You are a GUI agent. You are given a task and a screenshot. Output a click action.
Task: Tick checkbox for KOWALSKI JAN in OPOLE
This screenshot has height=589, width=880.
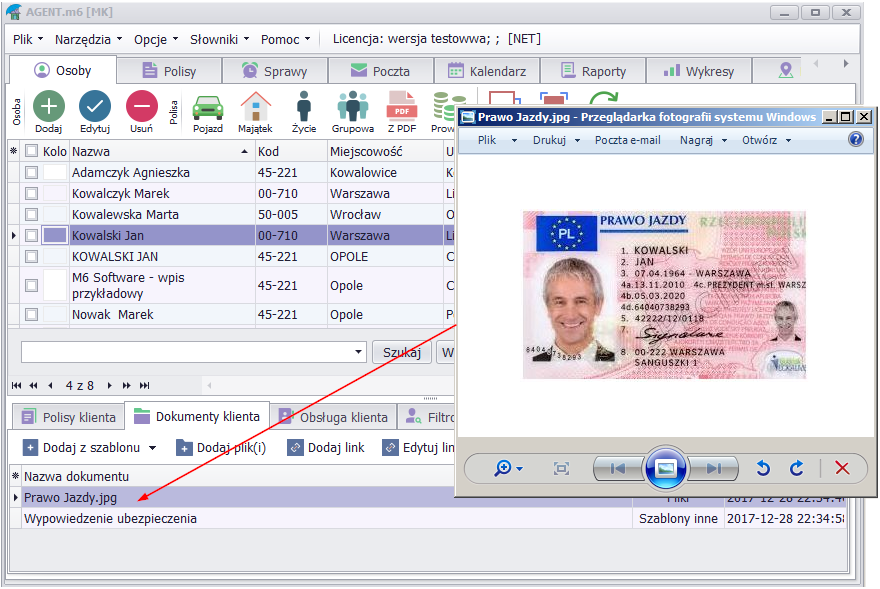coord(31,257)
